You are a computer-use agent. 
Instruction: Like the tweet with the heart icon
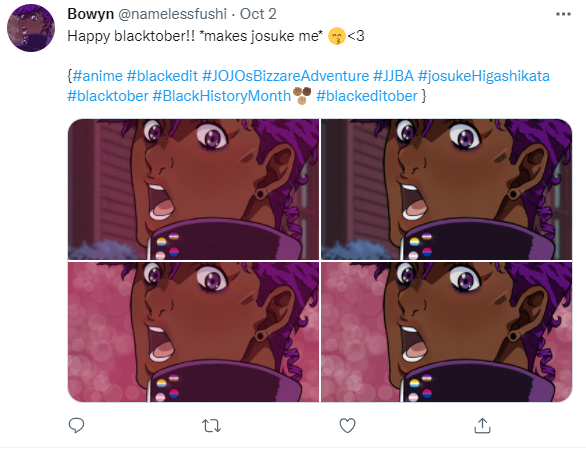click(347, 425)
